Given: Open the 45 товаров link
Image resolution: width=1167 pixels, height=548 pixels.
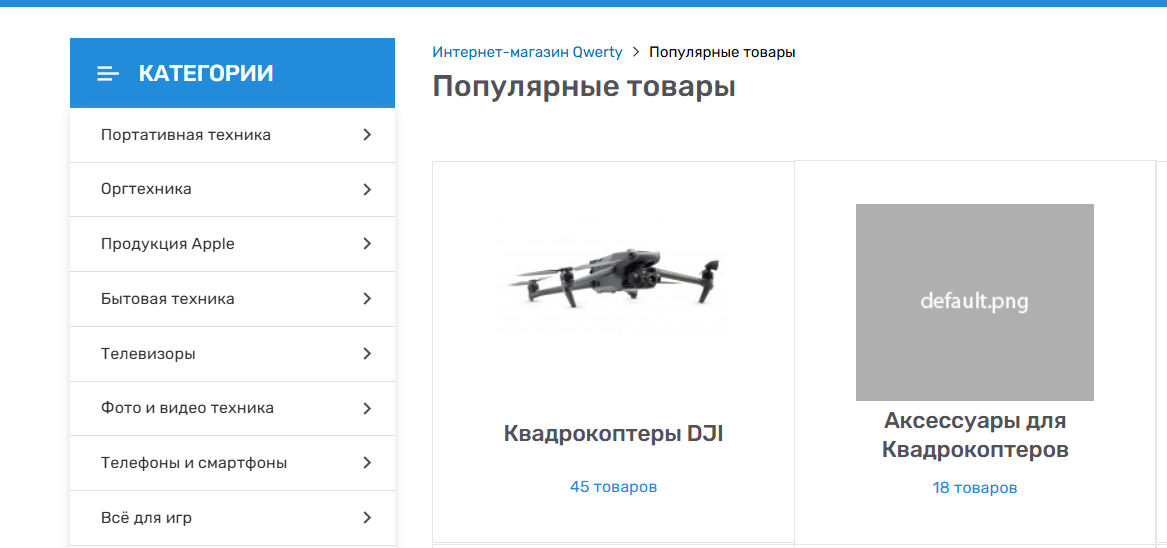Looking at the screenshot, I should pos(613,487).
